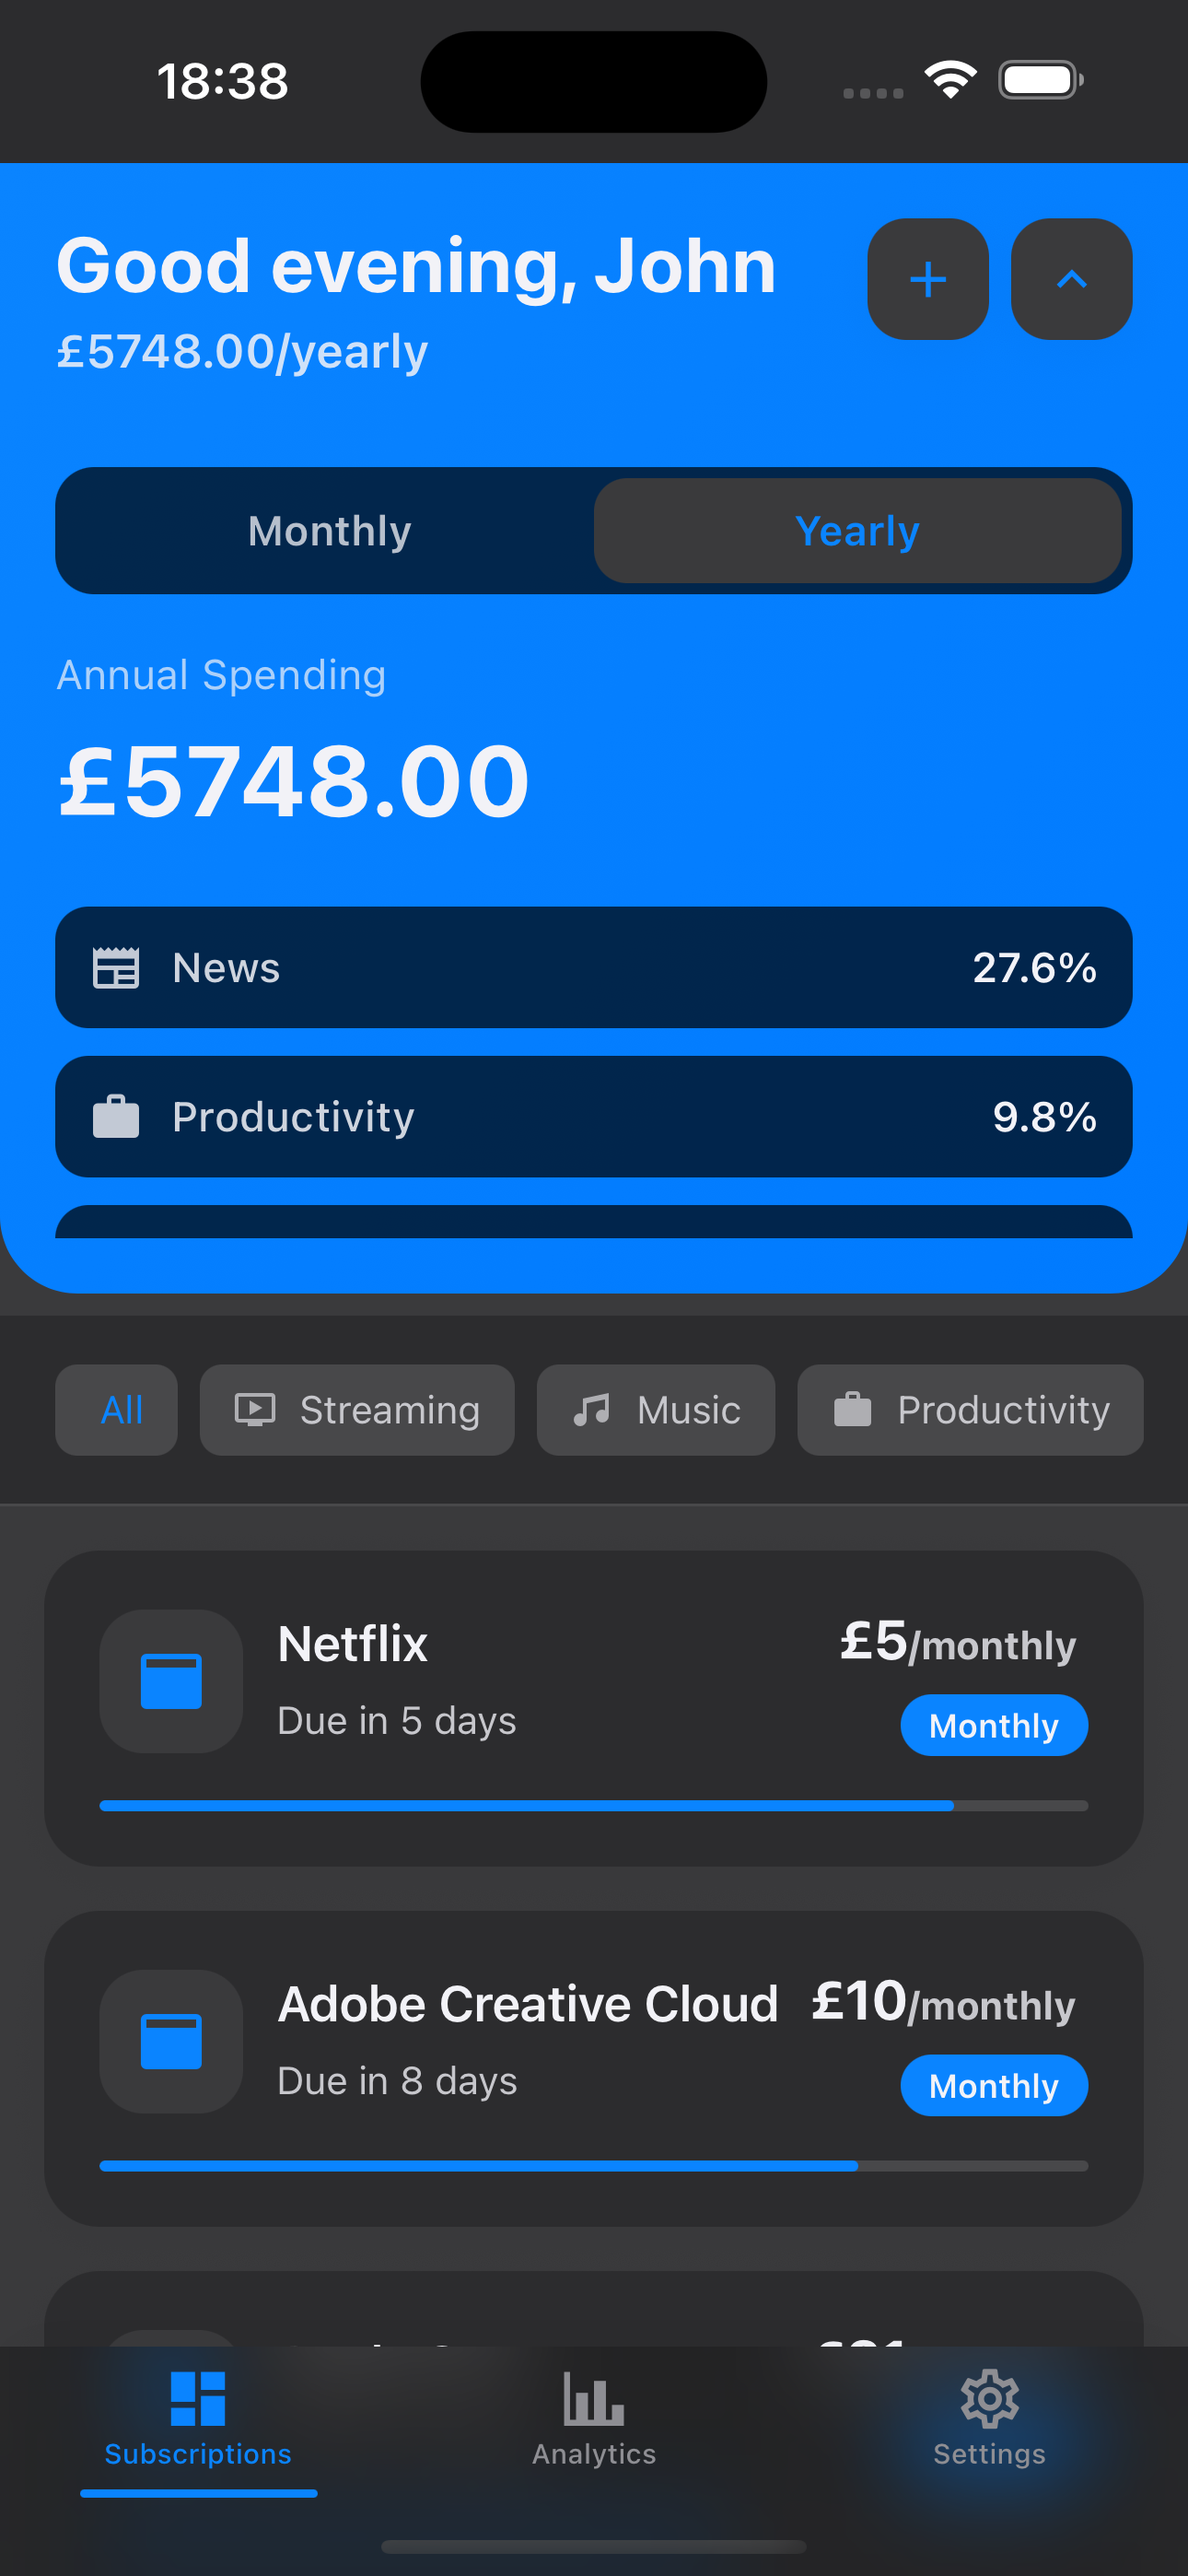Filter list by Productivity chip
This screenshot has height=2576, width=1188.
[970, 1410]
